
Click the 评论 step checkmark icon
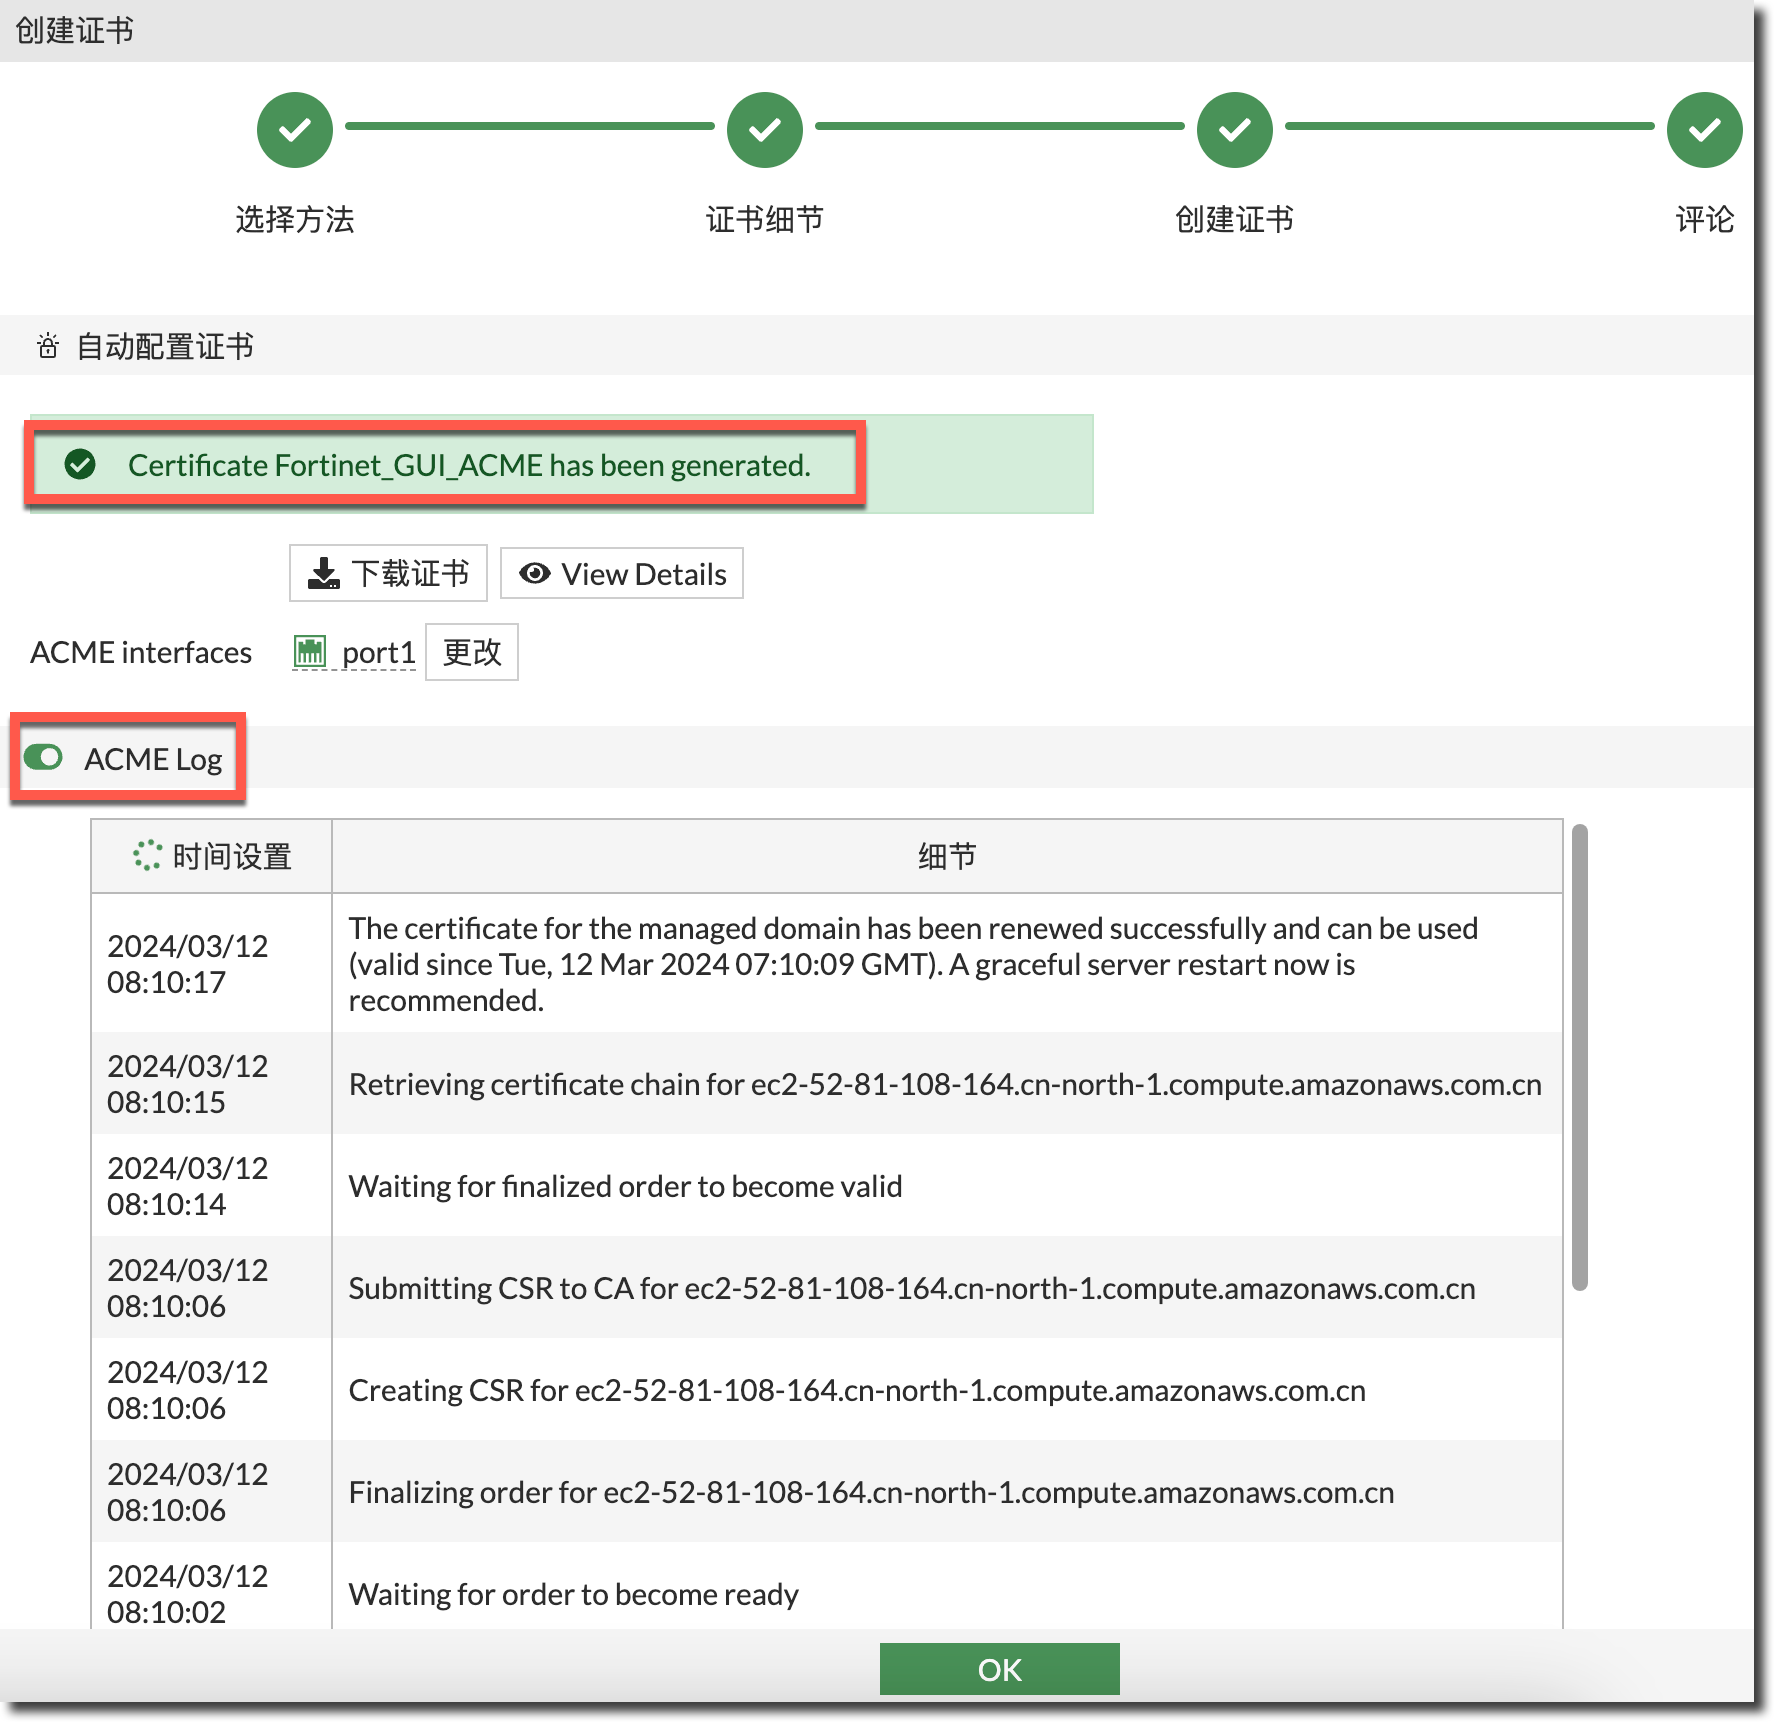(x=1704, y=130)
